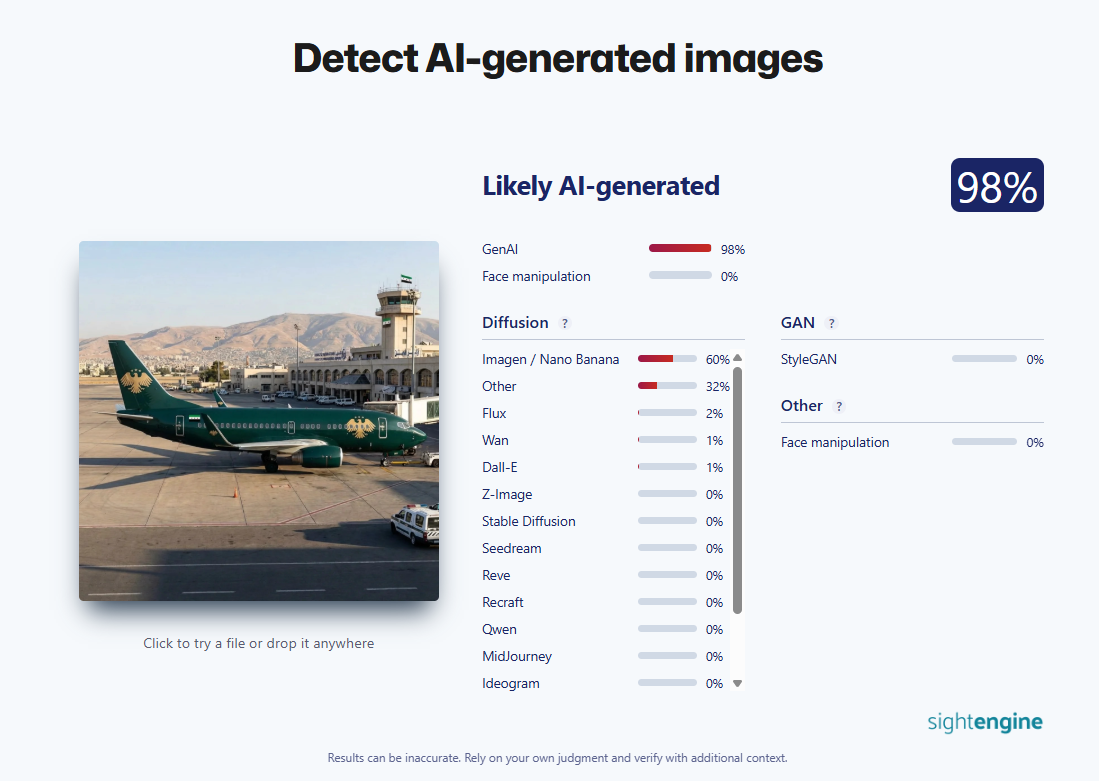Click the Face manipulation bar under GenAI
The image size is (1099, 781).
pyautogui.click(x=680, y=276)
